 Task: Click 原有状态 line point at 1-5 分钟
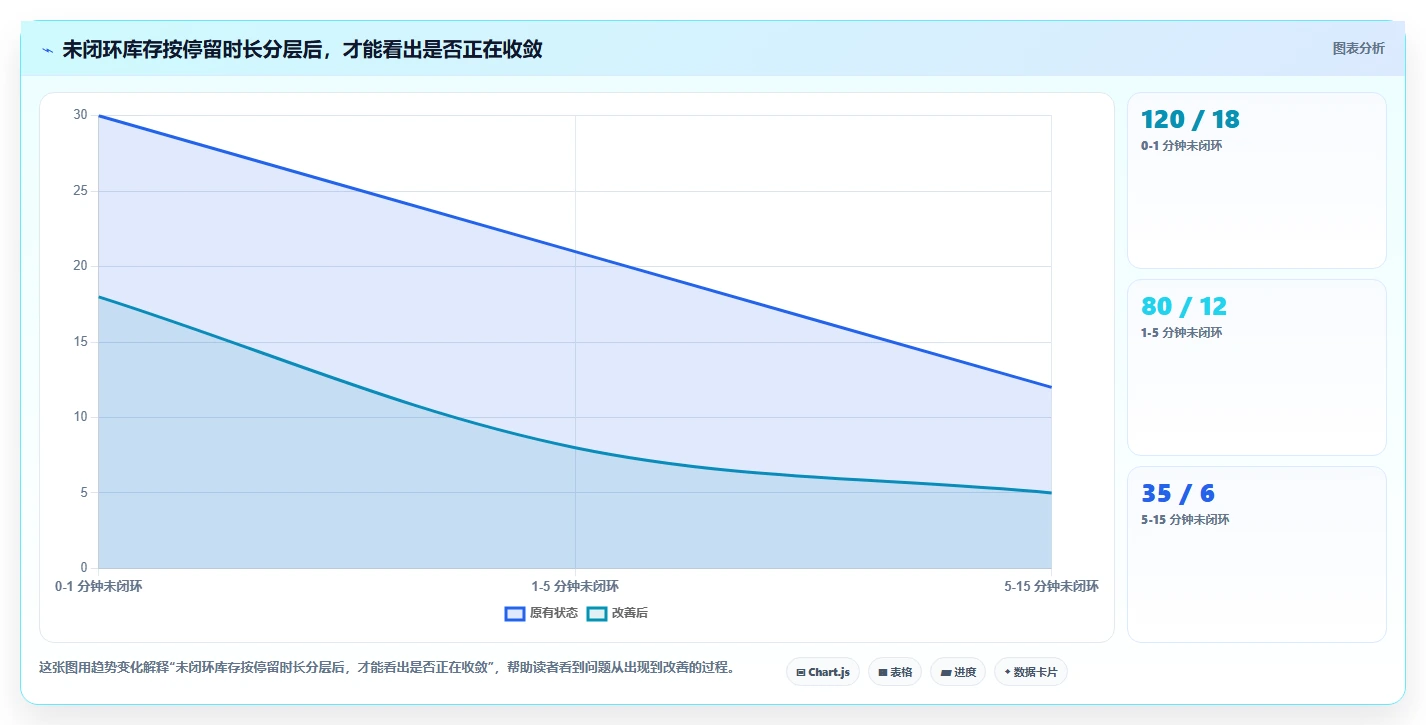coord(575,251)
